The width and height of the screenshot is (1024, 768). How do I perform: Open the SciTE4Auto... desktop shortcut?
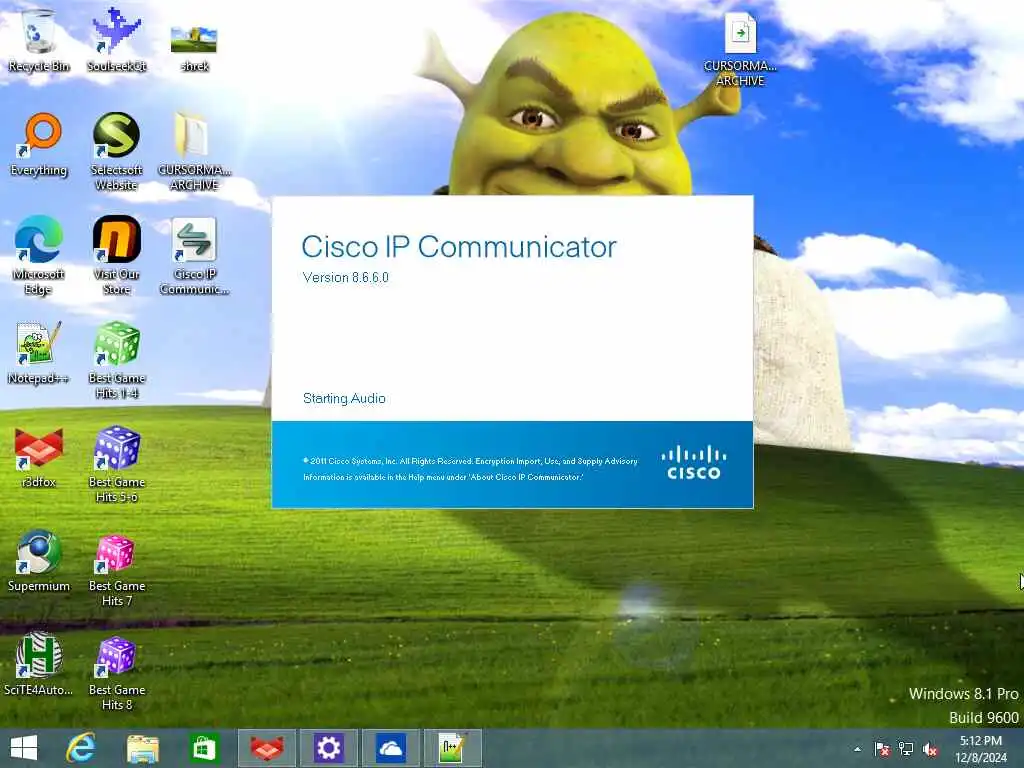(x=38, y=664)
